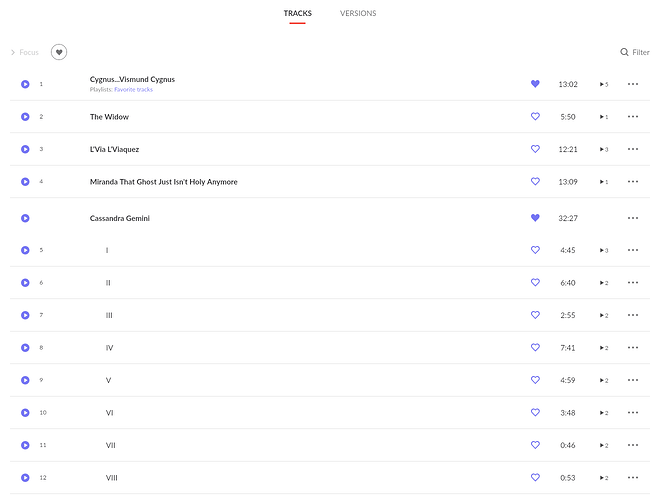Play track L'Via L'Viaquez
This screenshot has height=500, width=659.
25,149
